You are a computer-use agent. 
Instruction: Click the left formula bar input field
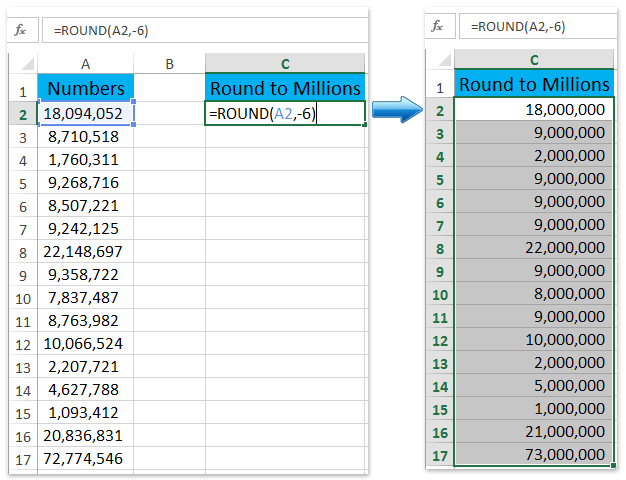[x=200, y=30]
